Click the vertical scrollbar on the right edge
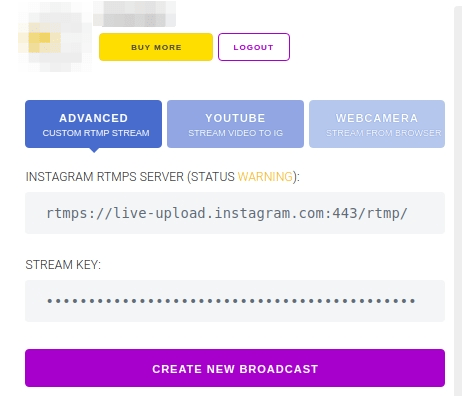The width and height of the screenshot is (462, 396). point(458,200)
